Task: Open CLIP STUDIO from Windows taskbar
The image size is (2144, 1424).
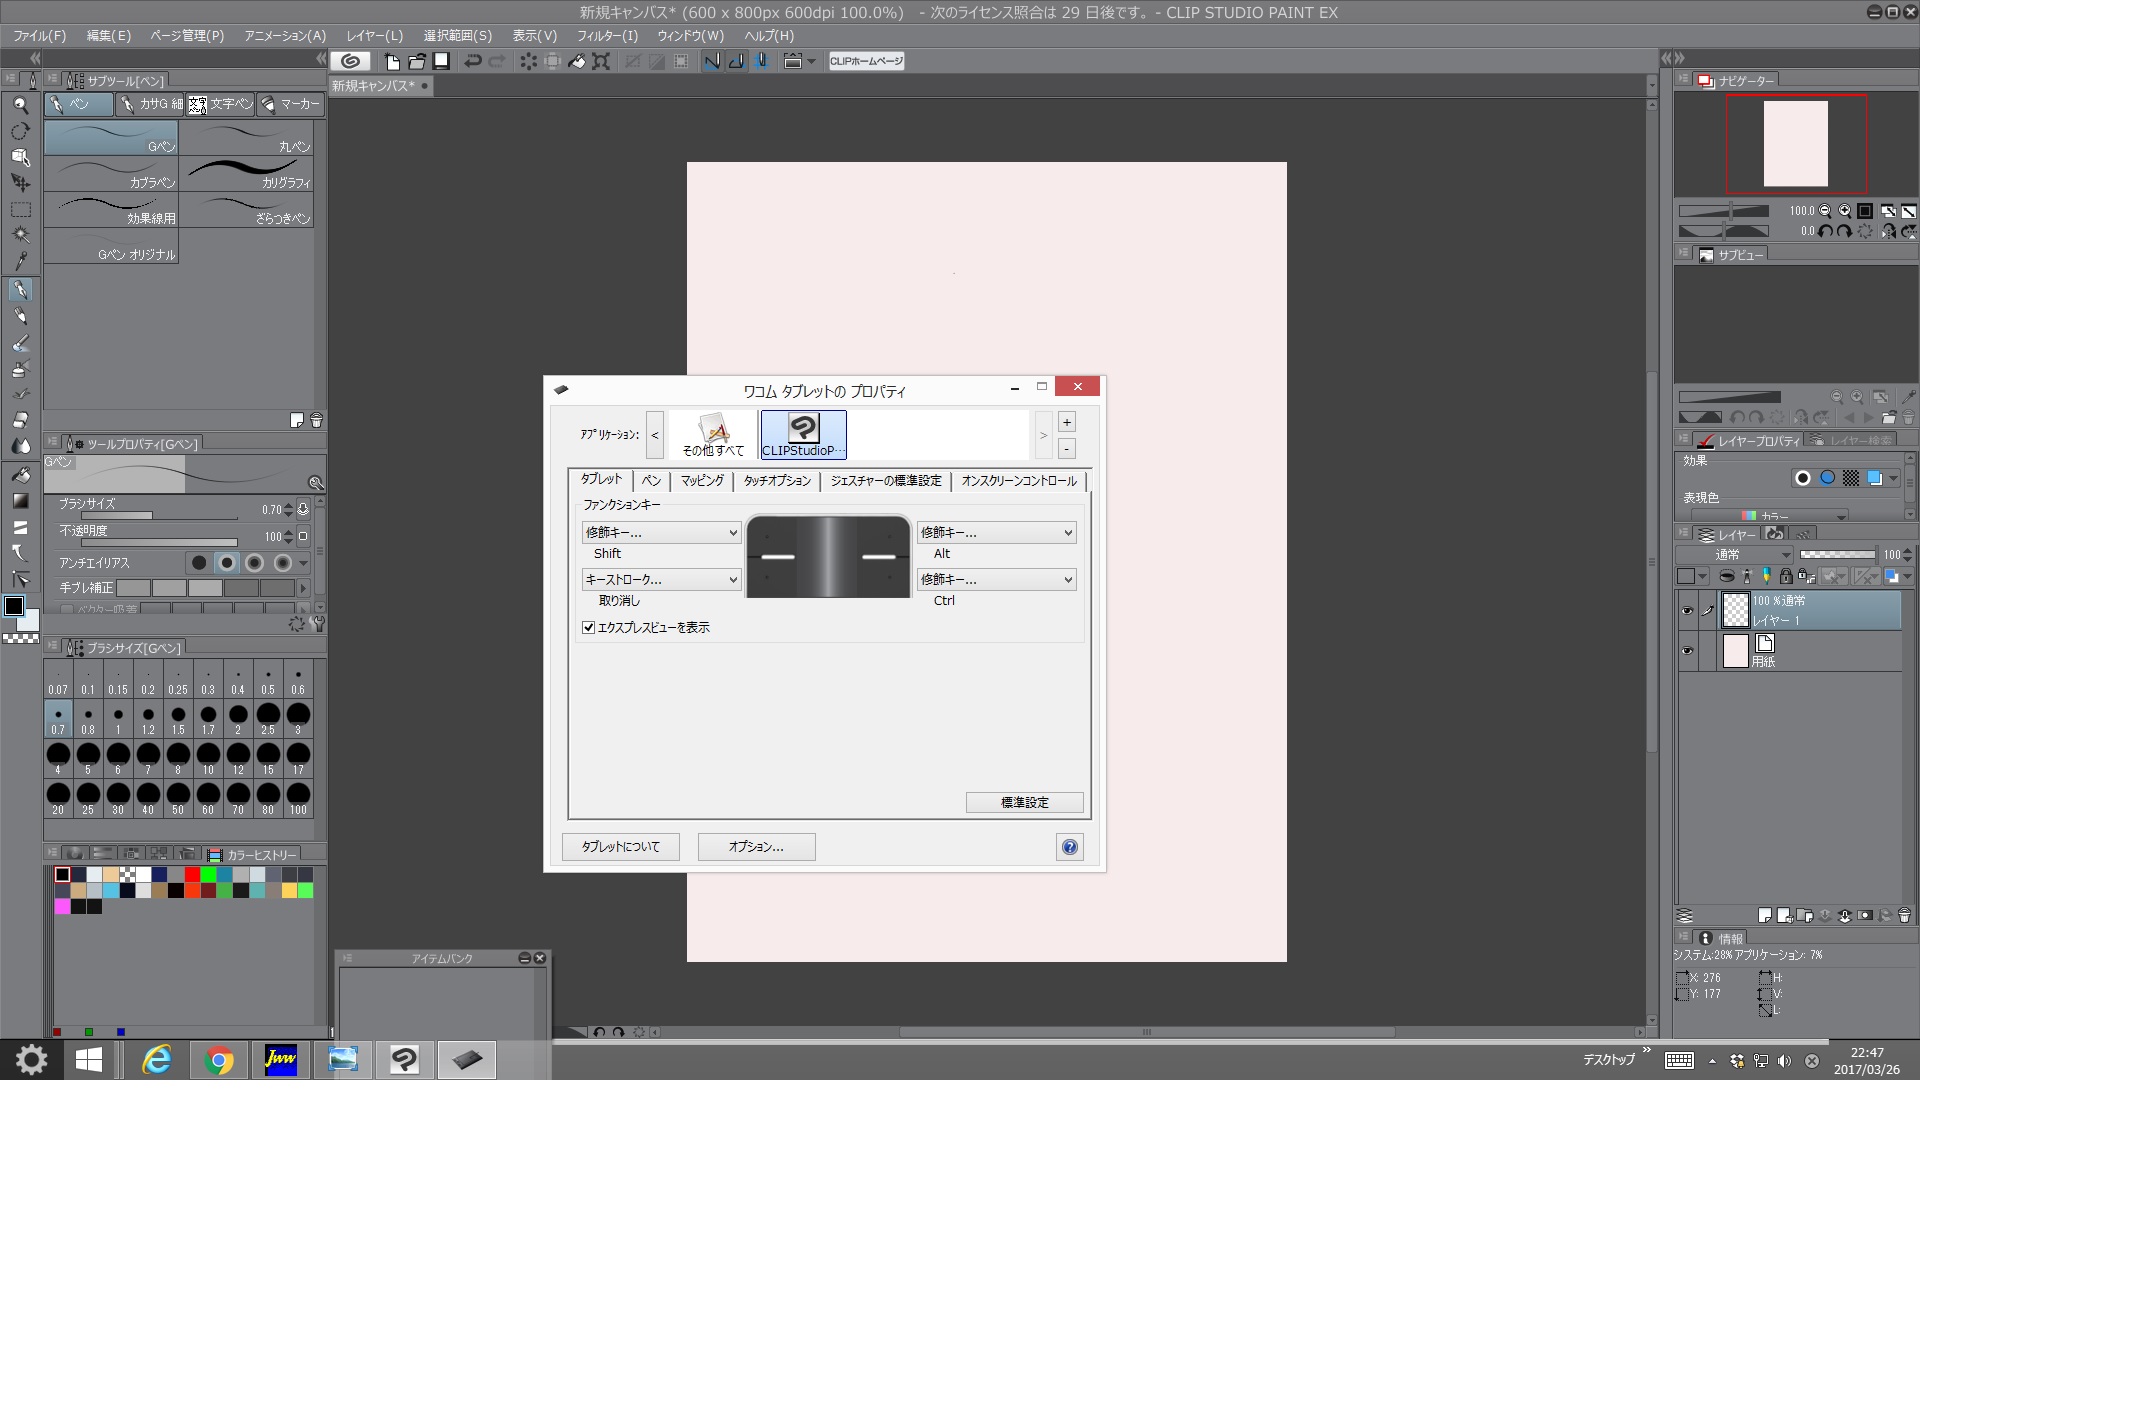Action: click(x=404, y=1059)
